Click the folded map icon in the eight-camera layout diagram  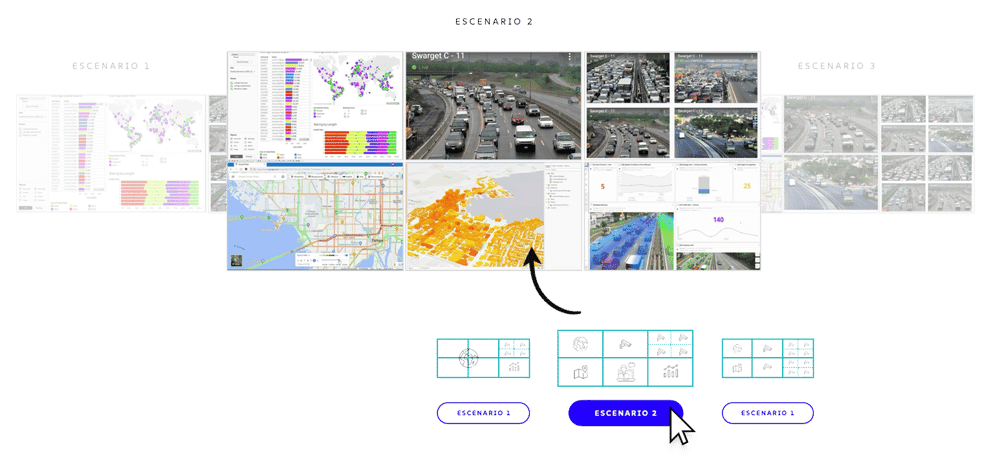tap(737, 368)
